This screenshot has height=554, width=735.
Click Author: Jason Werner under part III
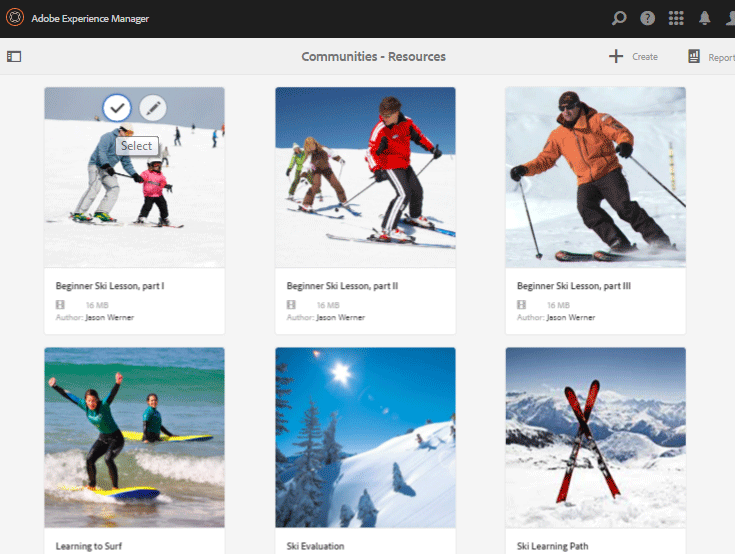556,317
